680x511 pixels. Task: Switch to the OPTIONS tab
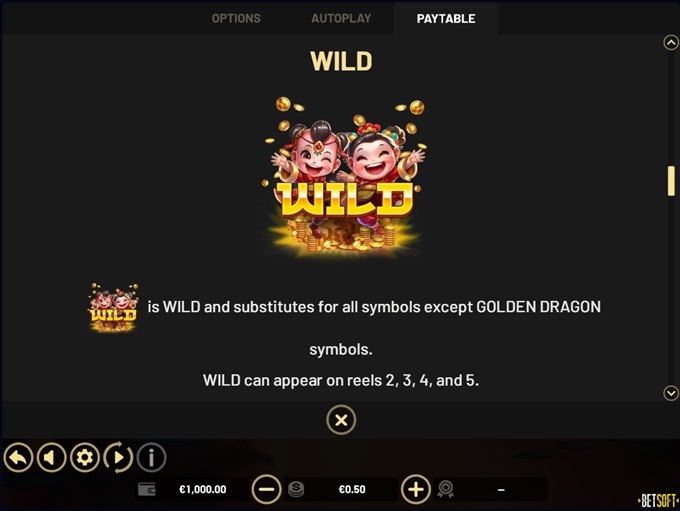point(236,18)
